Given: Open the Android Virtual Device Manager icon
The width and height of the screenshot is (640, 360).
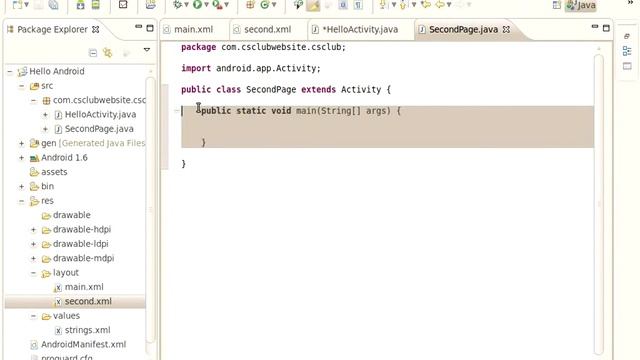Looking at the screenshot, I should (96, 5).
